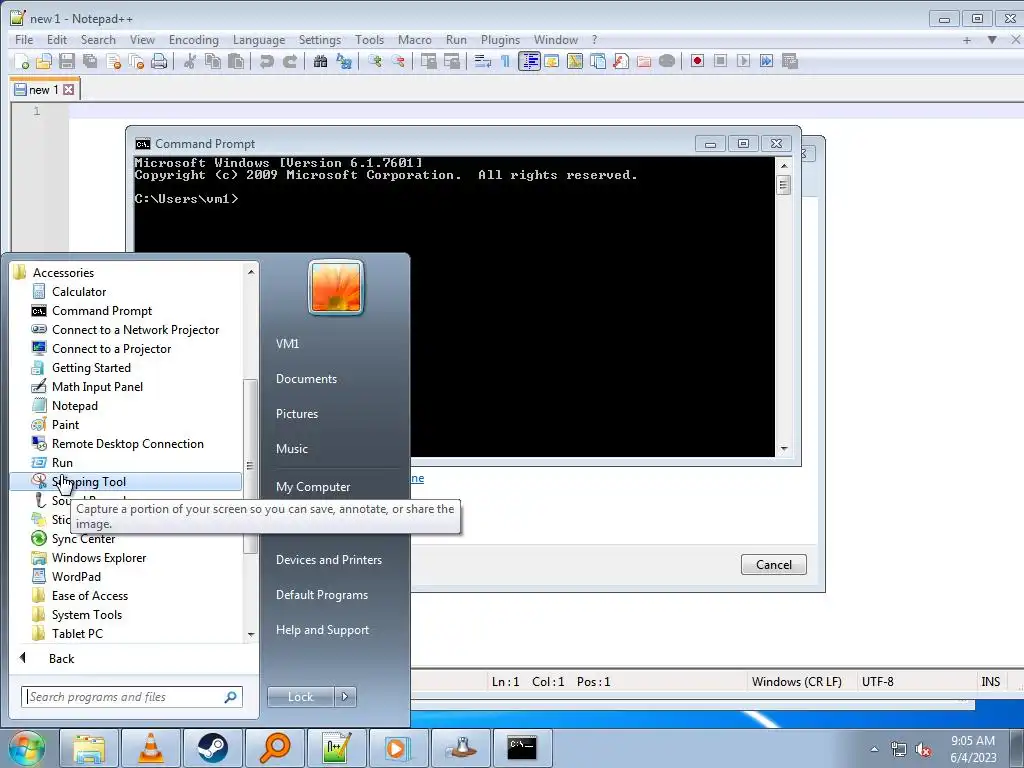This screenshot has height=768, width=1024.
Task: Click the Zoom In toolbar icon
Action: (x=375, y=61)
